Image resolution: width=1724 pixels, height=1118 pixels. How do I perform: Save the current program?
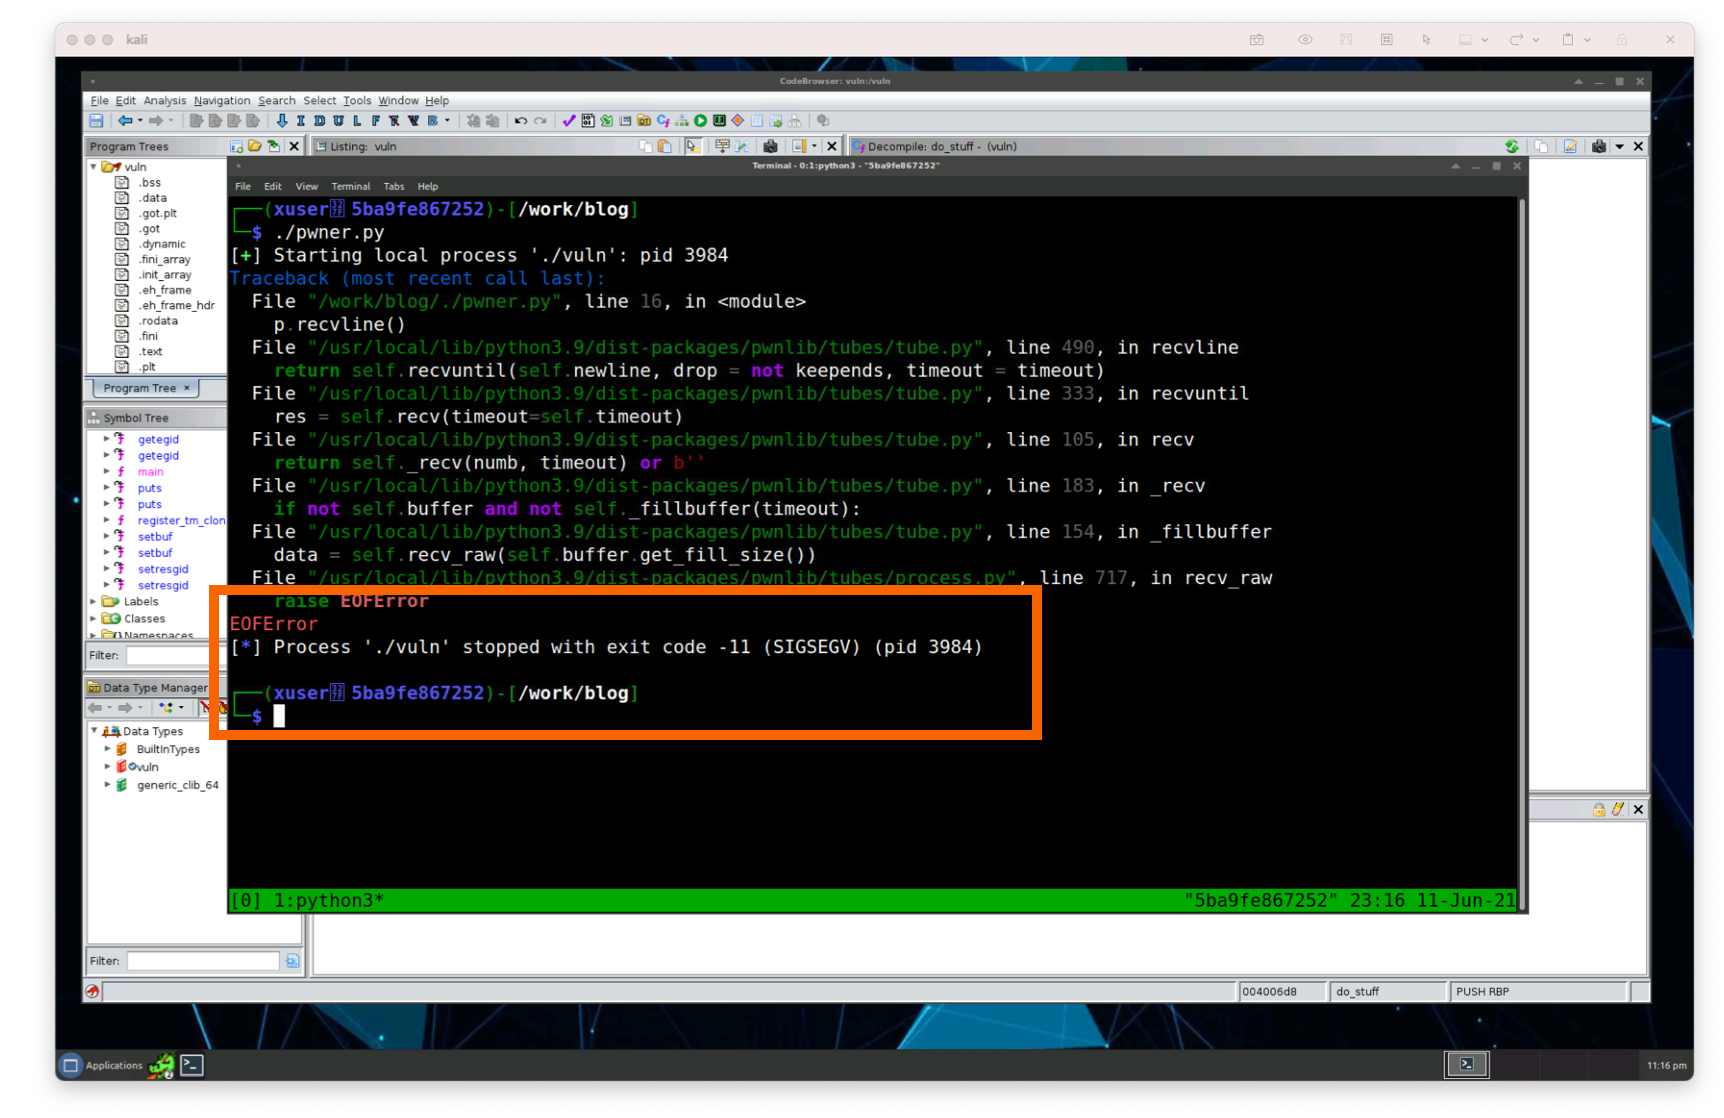(95, 120)
